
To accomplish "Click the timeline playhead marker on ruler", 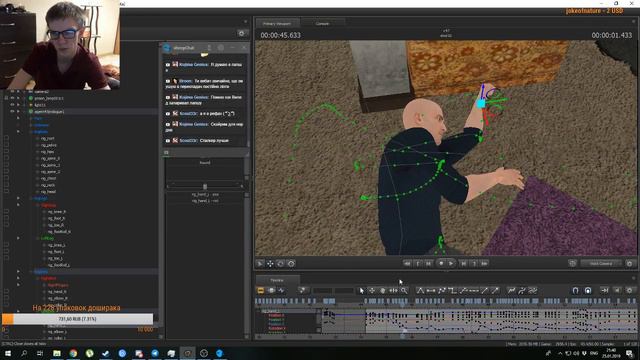I will [x=402, y=304].
